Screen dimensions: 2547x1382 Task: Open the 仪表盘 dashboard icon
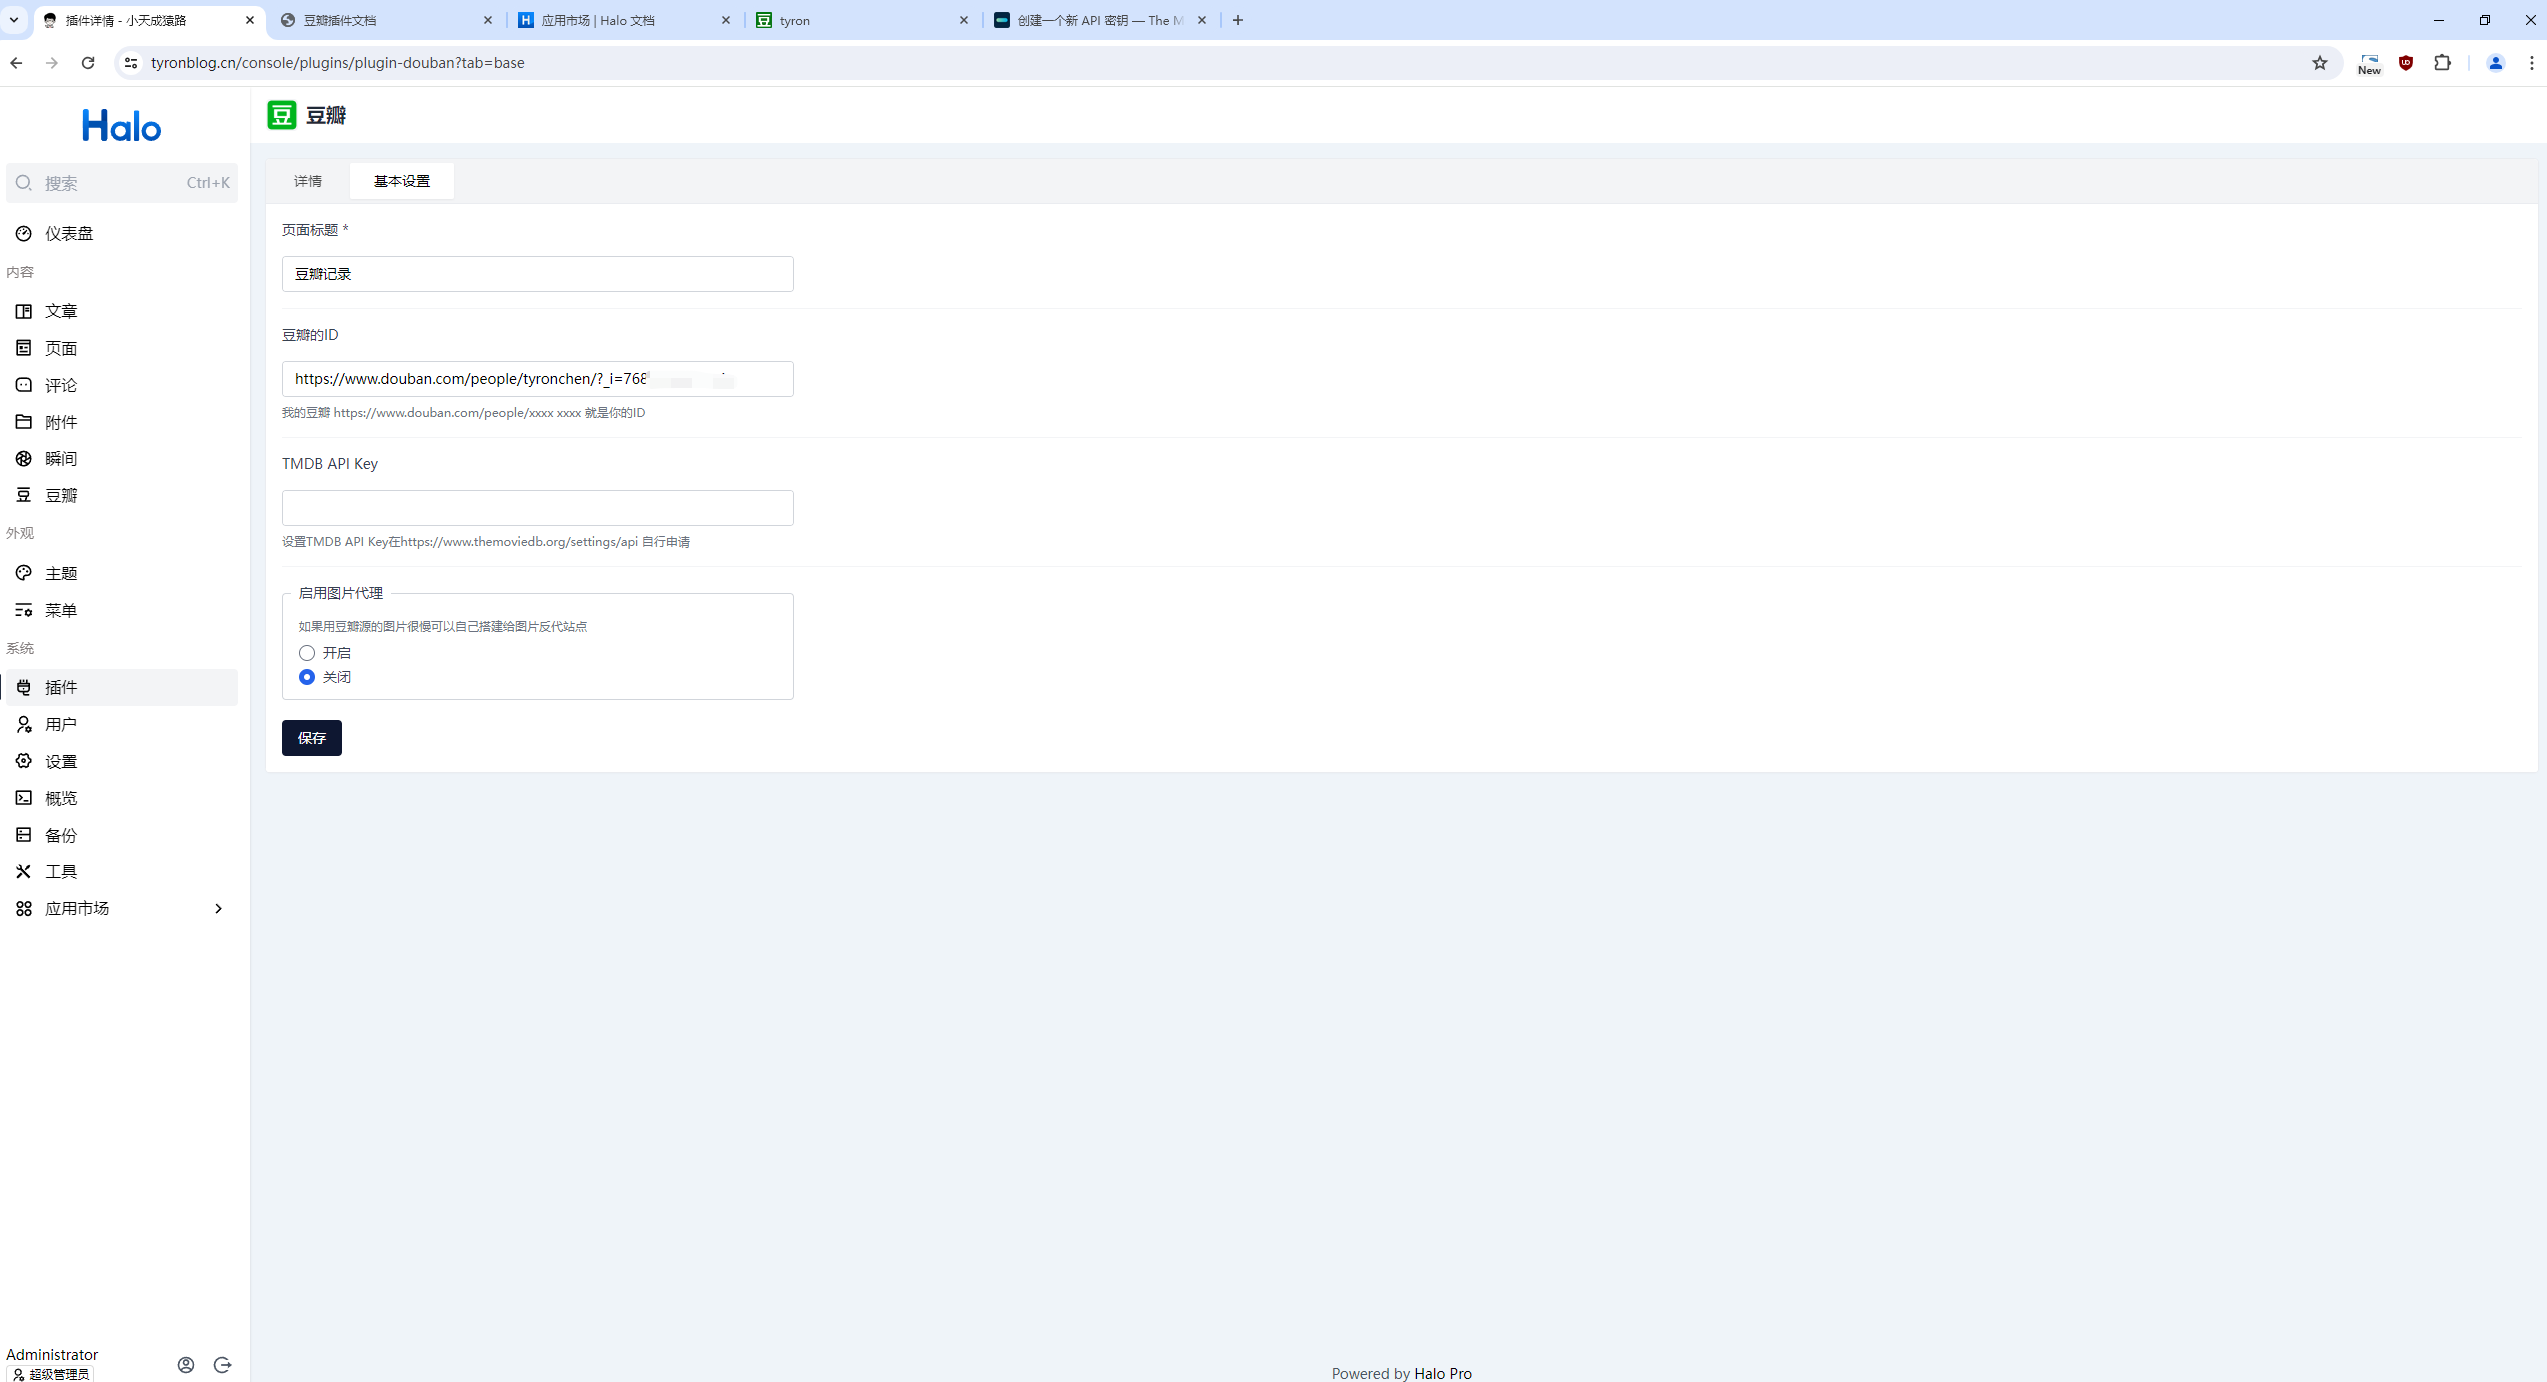click(24, 233)
